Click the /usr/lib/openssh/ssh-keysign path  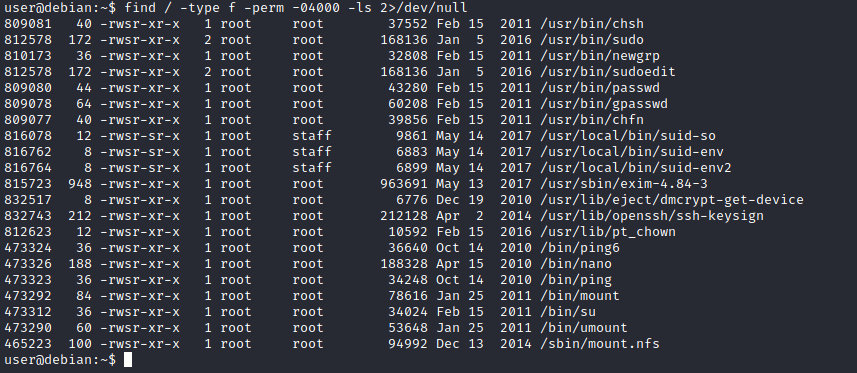pos(651,216)
